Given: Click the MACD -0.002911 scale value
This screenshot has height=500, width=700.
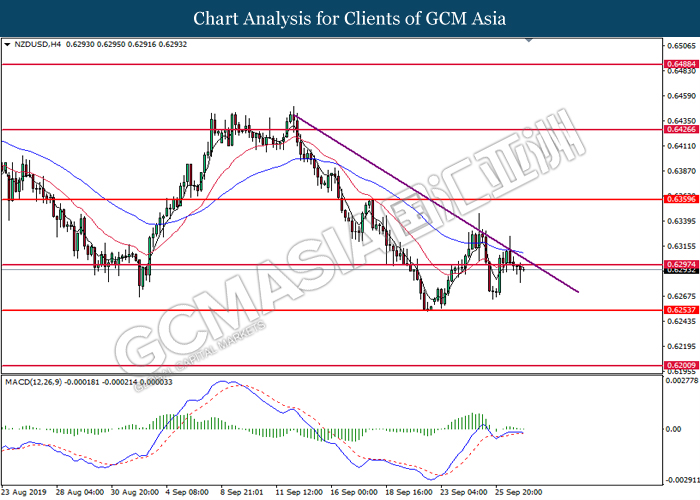Looking at the screenshot, I should 682,480.
